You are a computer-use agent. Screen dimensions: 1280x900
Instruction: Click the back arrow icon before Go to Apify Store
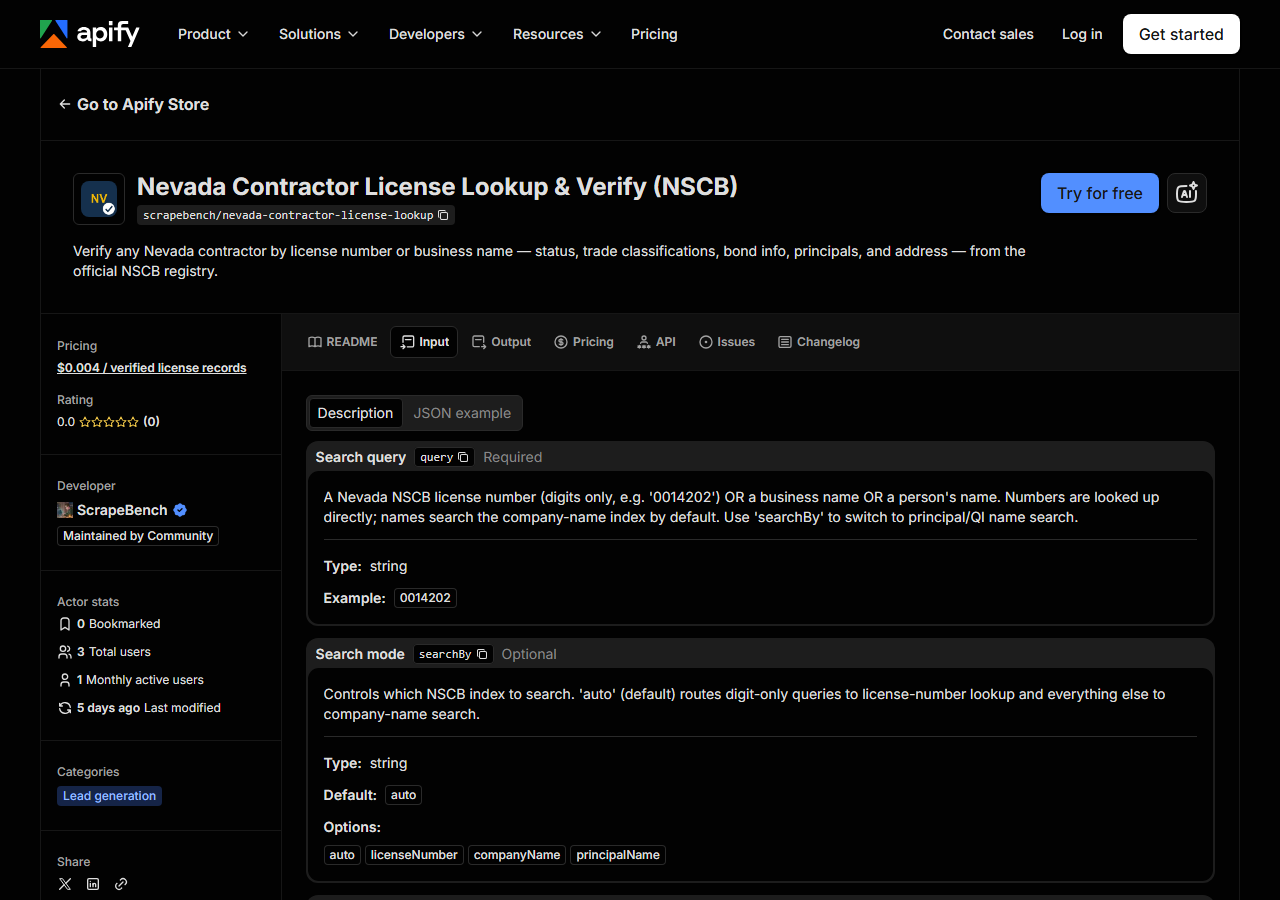pyautogui.click(x=65, y=104)
